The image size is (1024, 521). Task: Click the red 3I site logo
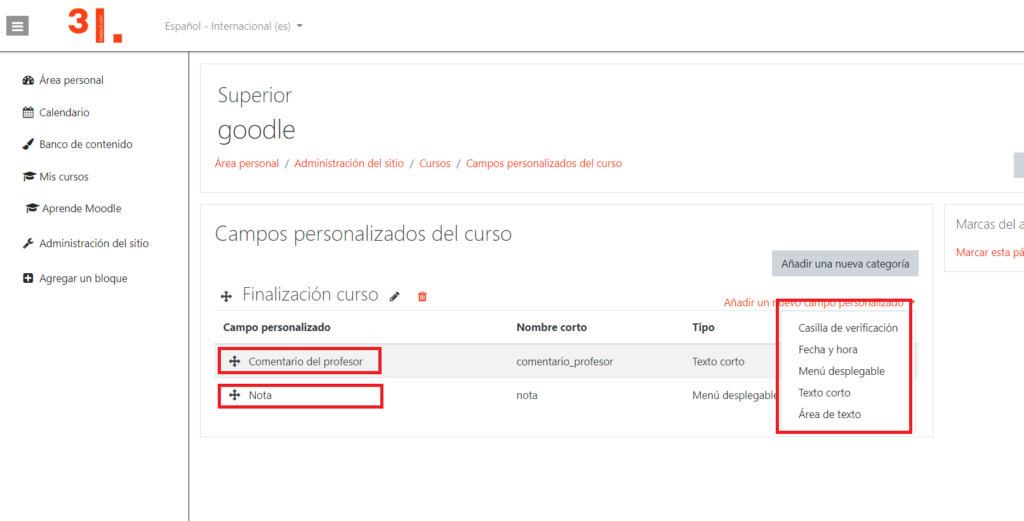95,25
